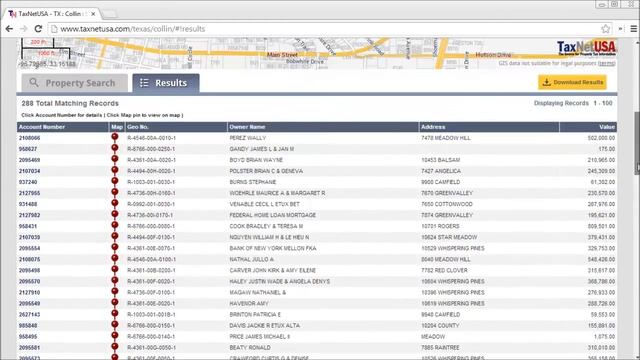The image size is (640, 360).
Task: Select the TaxNetUSA browser tab
Action: (x=51, y=14)
